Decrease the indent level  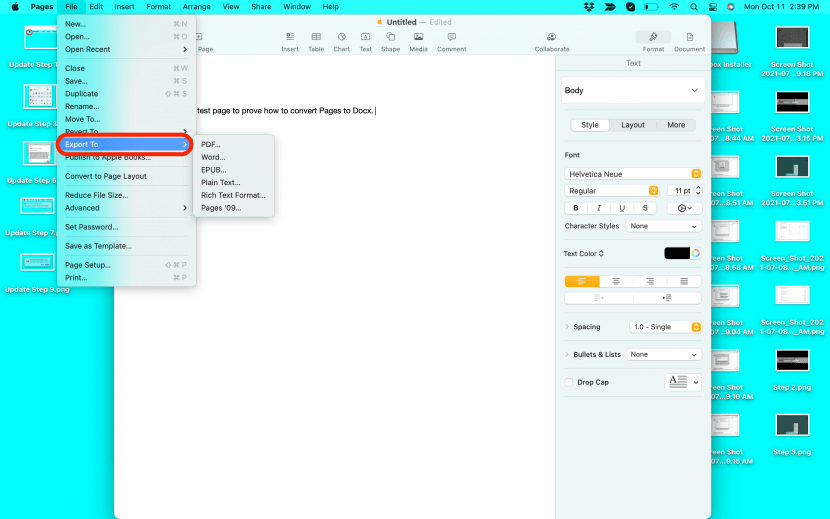click(599, 298)
